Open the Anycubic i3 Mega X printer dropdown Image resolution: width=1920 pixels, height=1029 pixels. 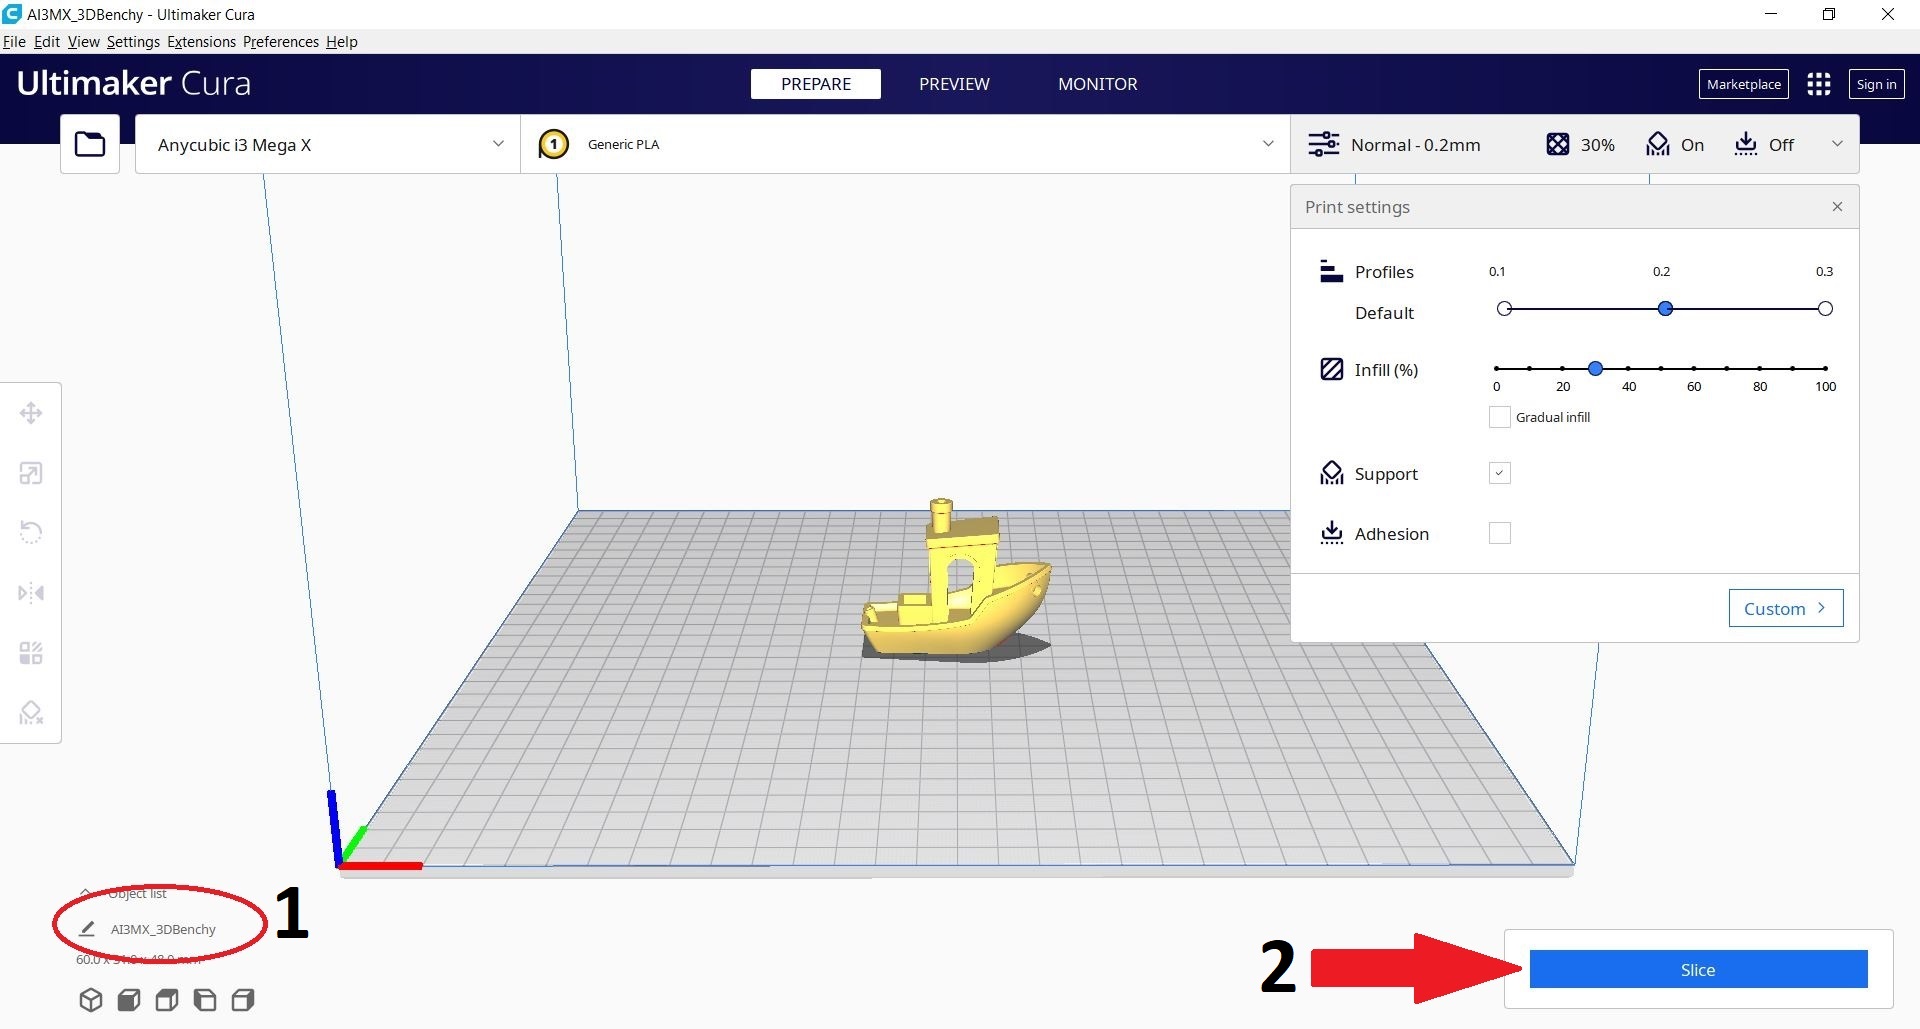click(x=328, y=144)
